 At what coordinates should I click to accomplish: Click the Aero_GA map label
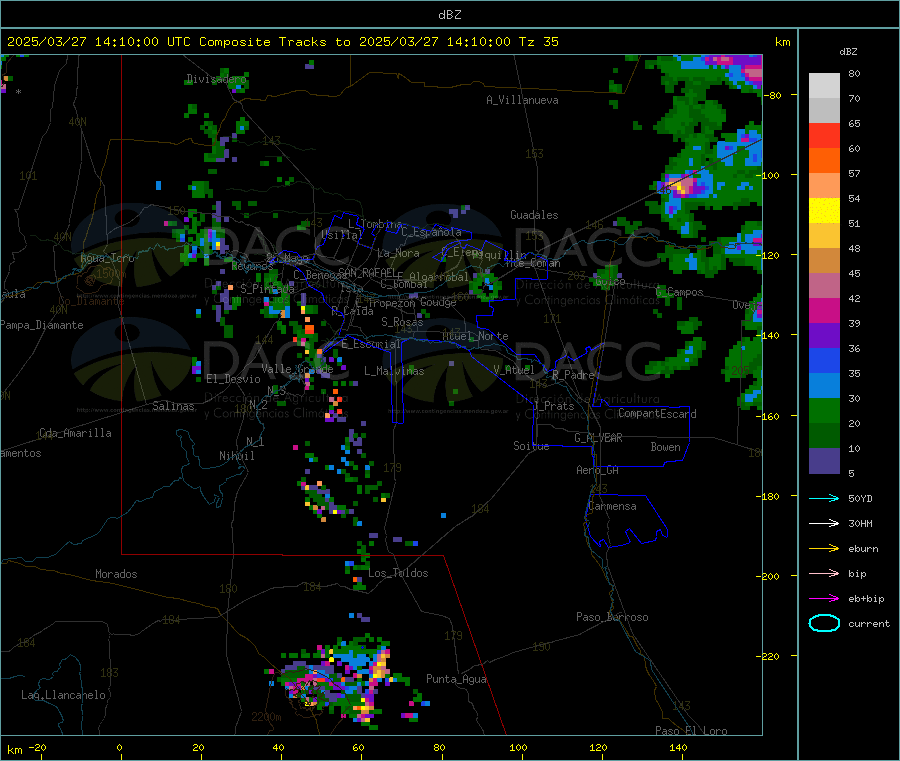598,470
